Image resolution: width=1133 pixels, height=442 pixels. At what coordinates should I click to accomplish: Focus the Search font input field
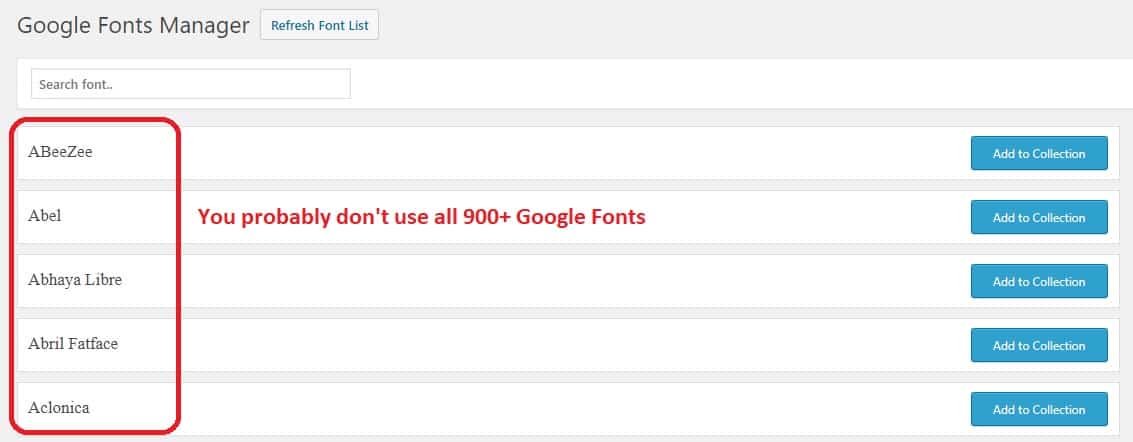click(x=191, y=84)
